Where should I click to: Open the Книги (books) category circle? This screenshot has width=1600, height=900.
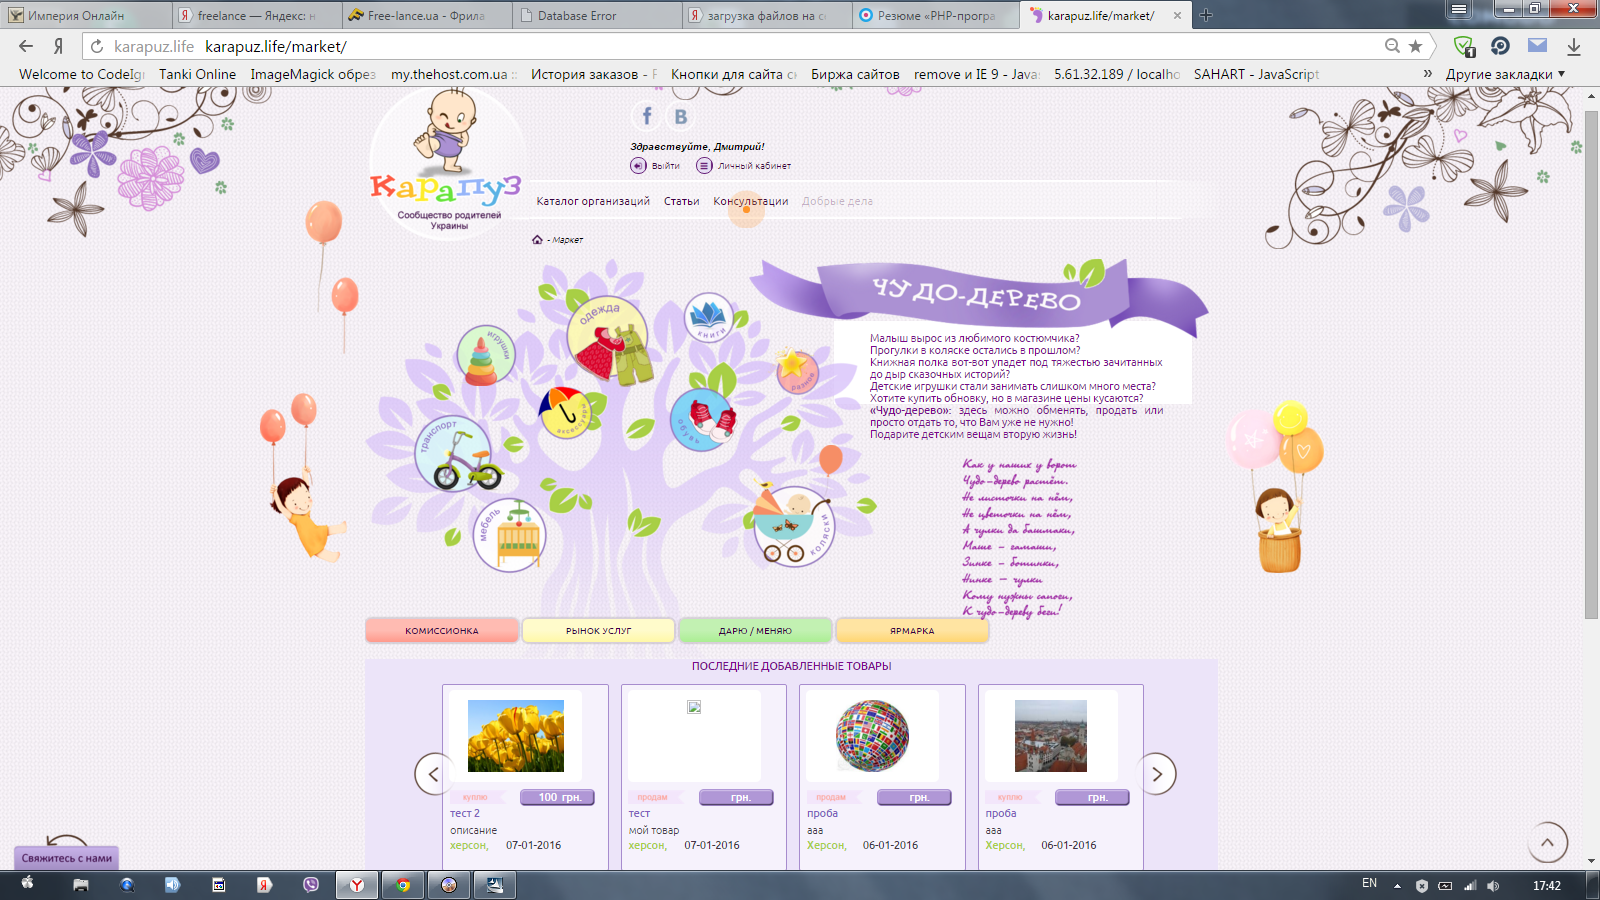coord(709,319)
